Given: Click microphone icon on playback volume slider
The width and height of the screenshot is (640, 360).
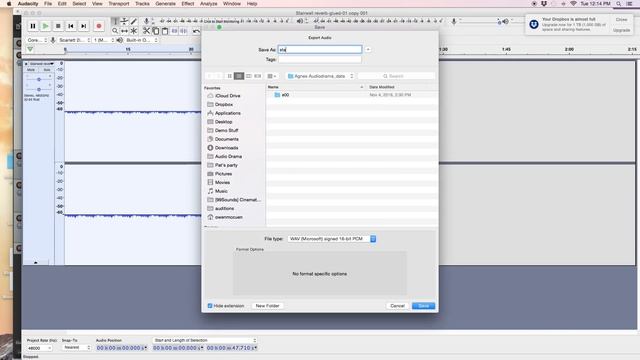Looking at the screenshot, I should pyautogui.click(x=453, y=21).
